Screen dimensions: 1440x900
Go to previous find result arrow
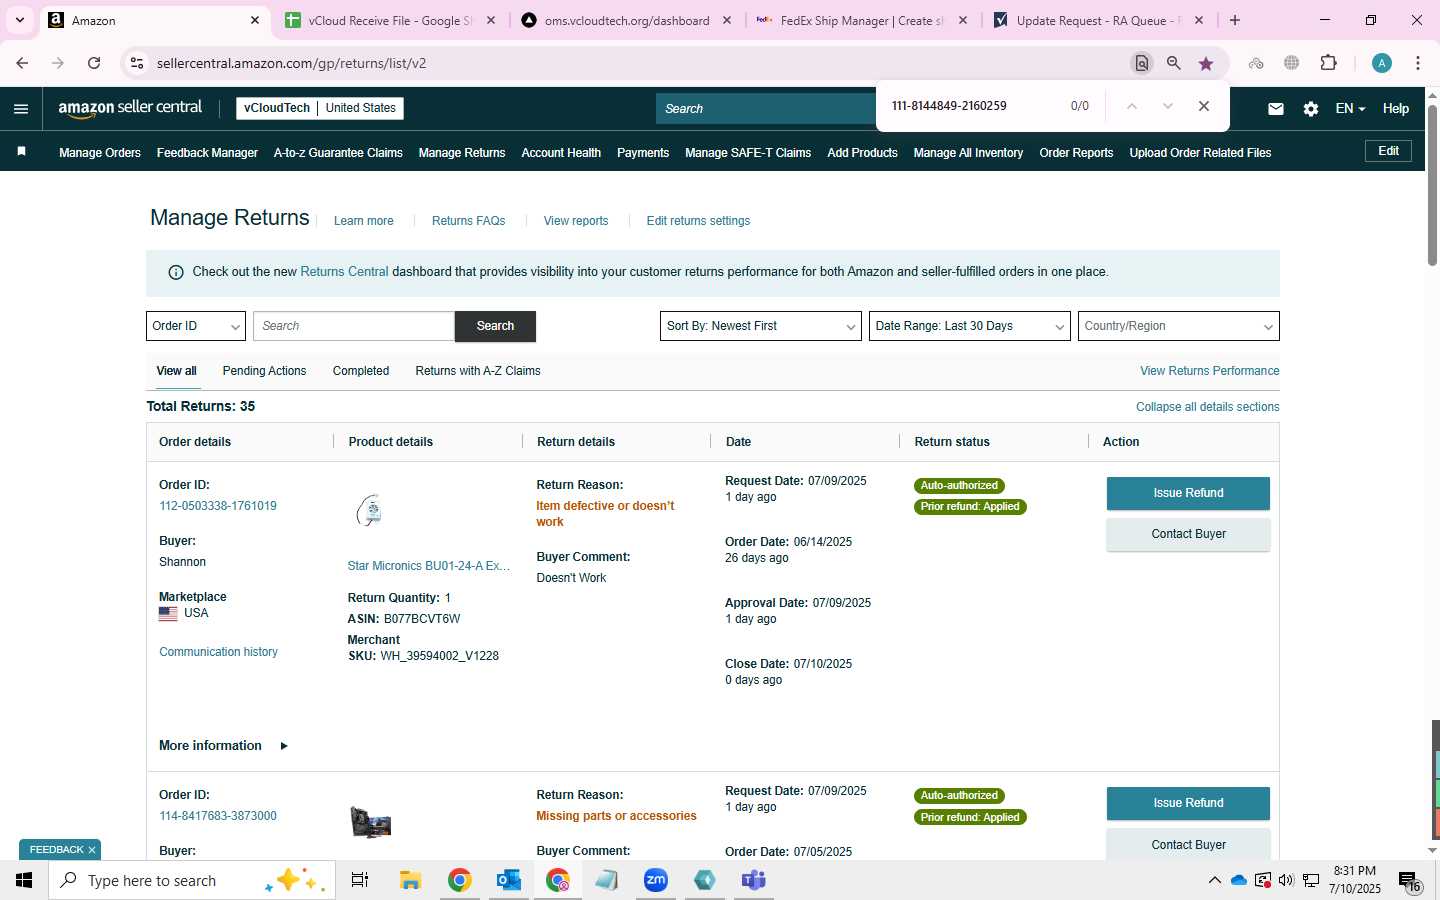[x=1132, y=106]
